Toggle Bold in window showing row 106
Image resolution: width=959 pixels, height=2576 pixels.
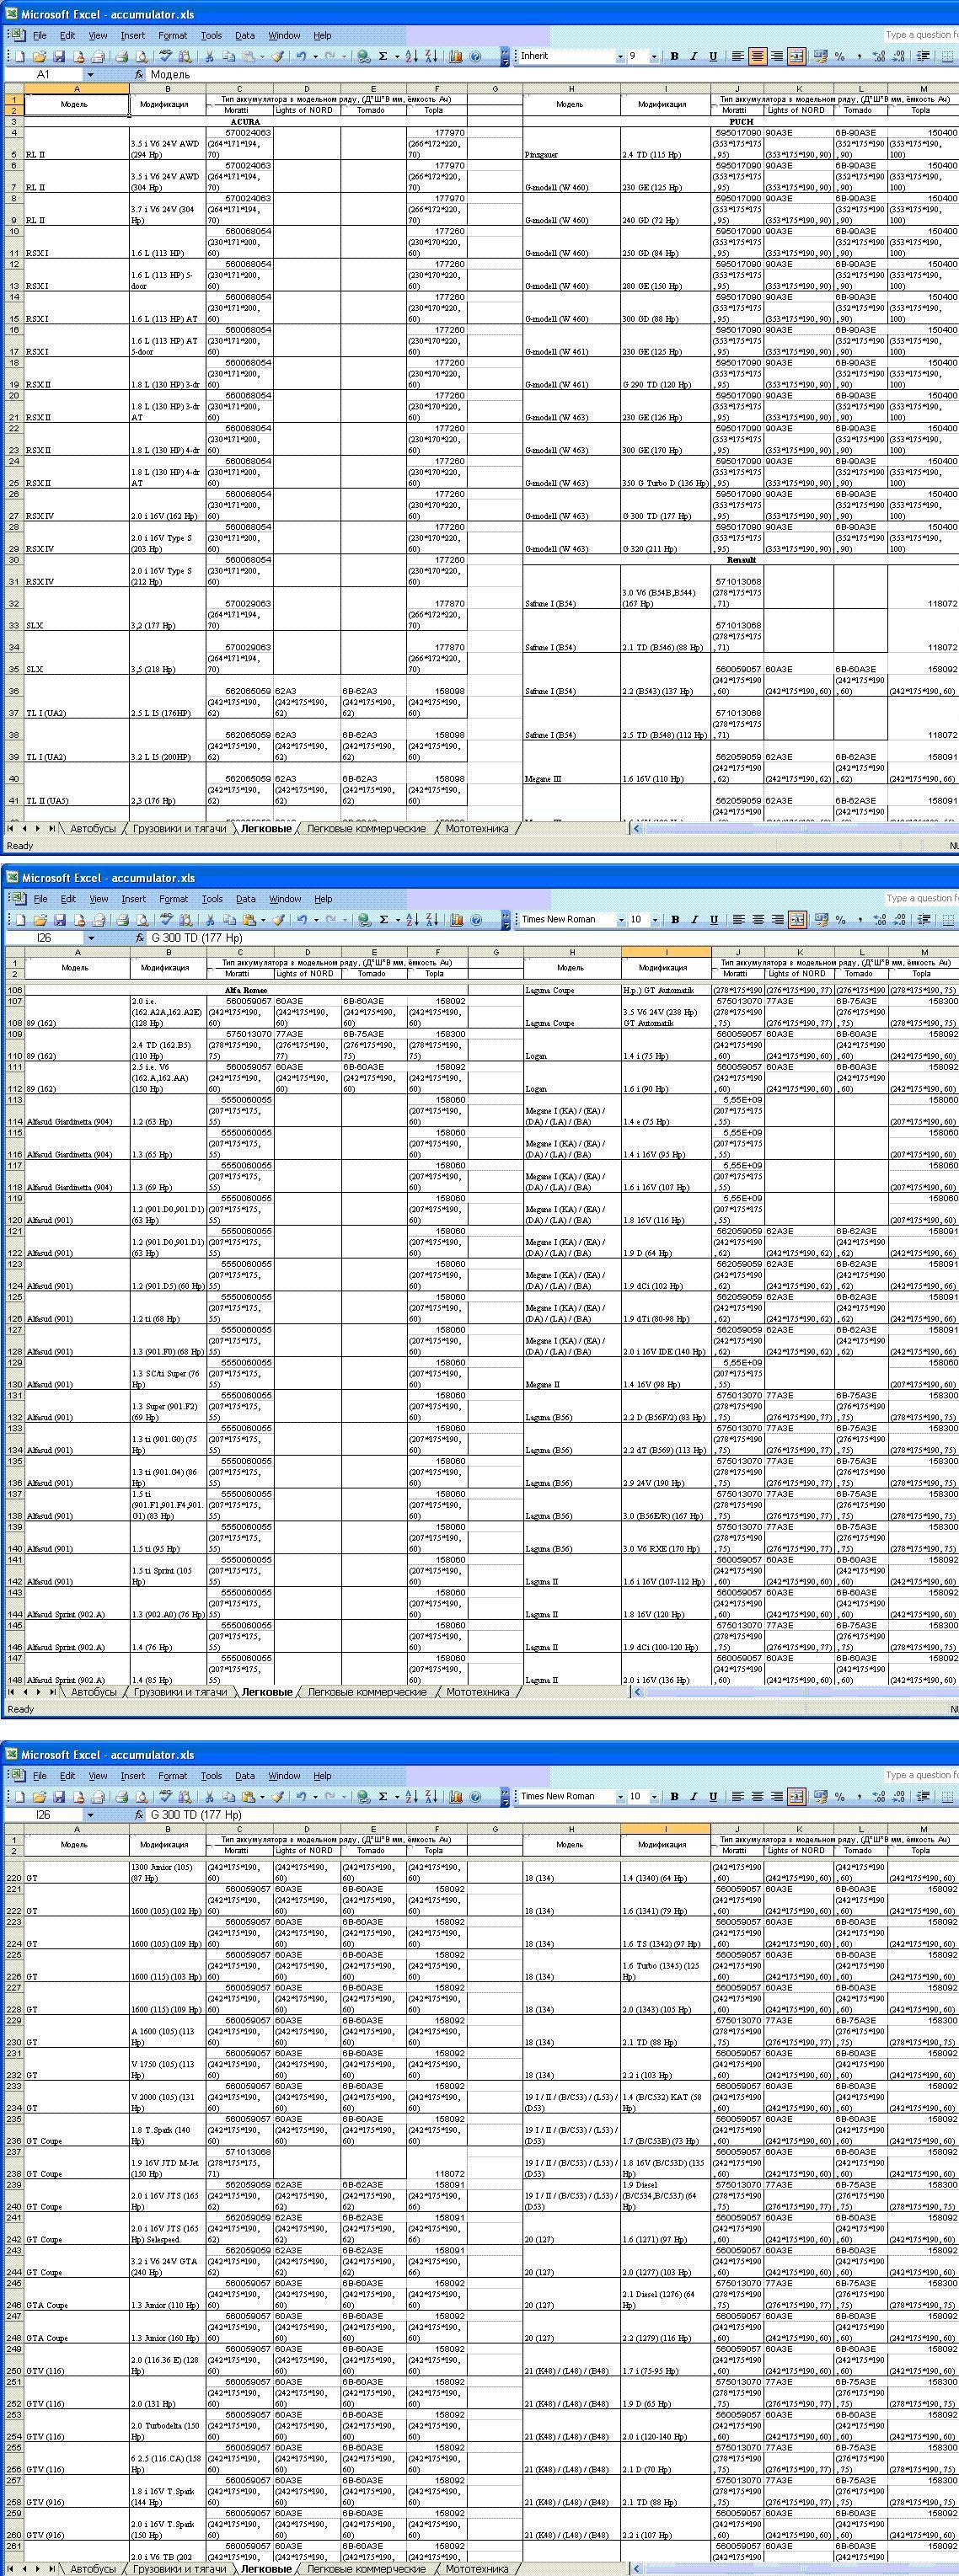675,919
